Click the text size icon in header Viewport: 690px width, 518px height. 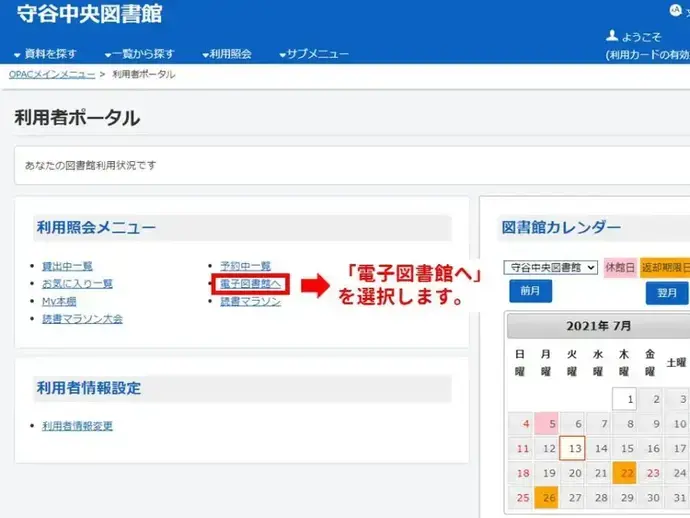click(x=675, y=10)
